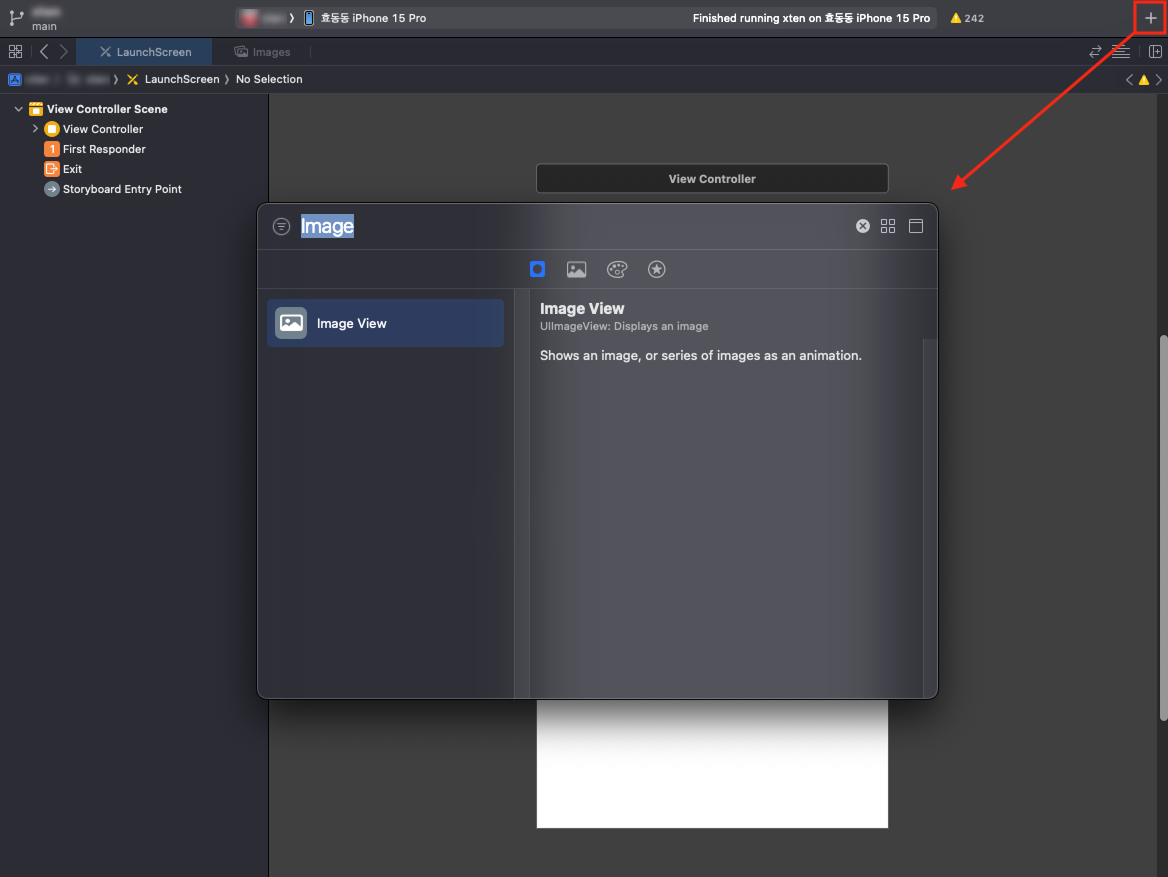Expand the View Controller outline item
Image resolution: width=1168 pixels, height=877 pixels.
35,129
